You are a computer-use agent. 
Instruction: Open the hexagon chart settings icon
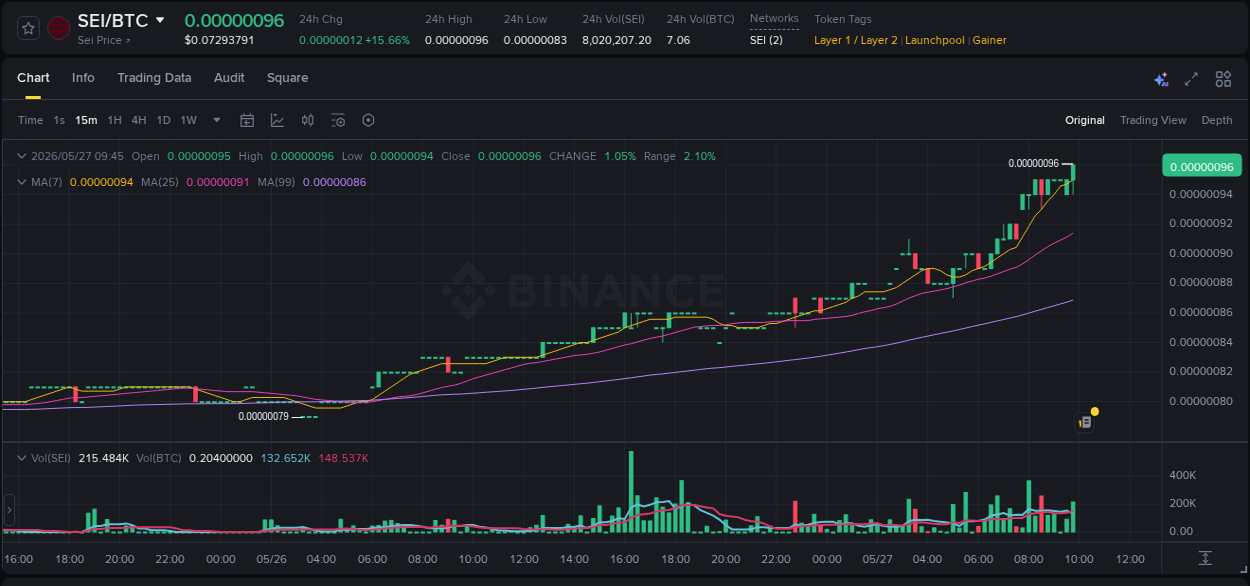368,120
